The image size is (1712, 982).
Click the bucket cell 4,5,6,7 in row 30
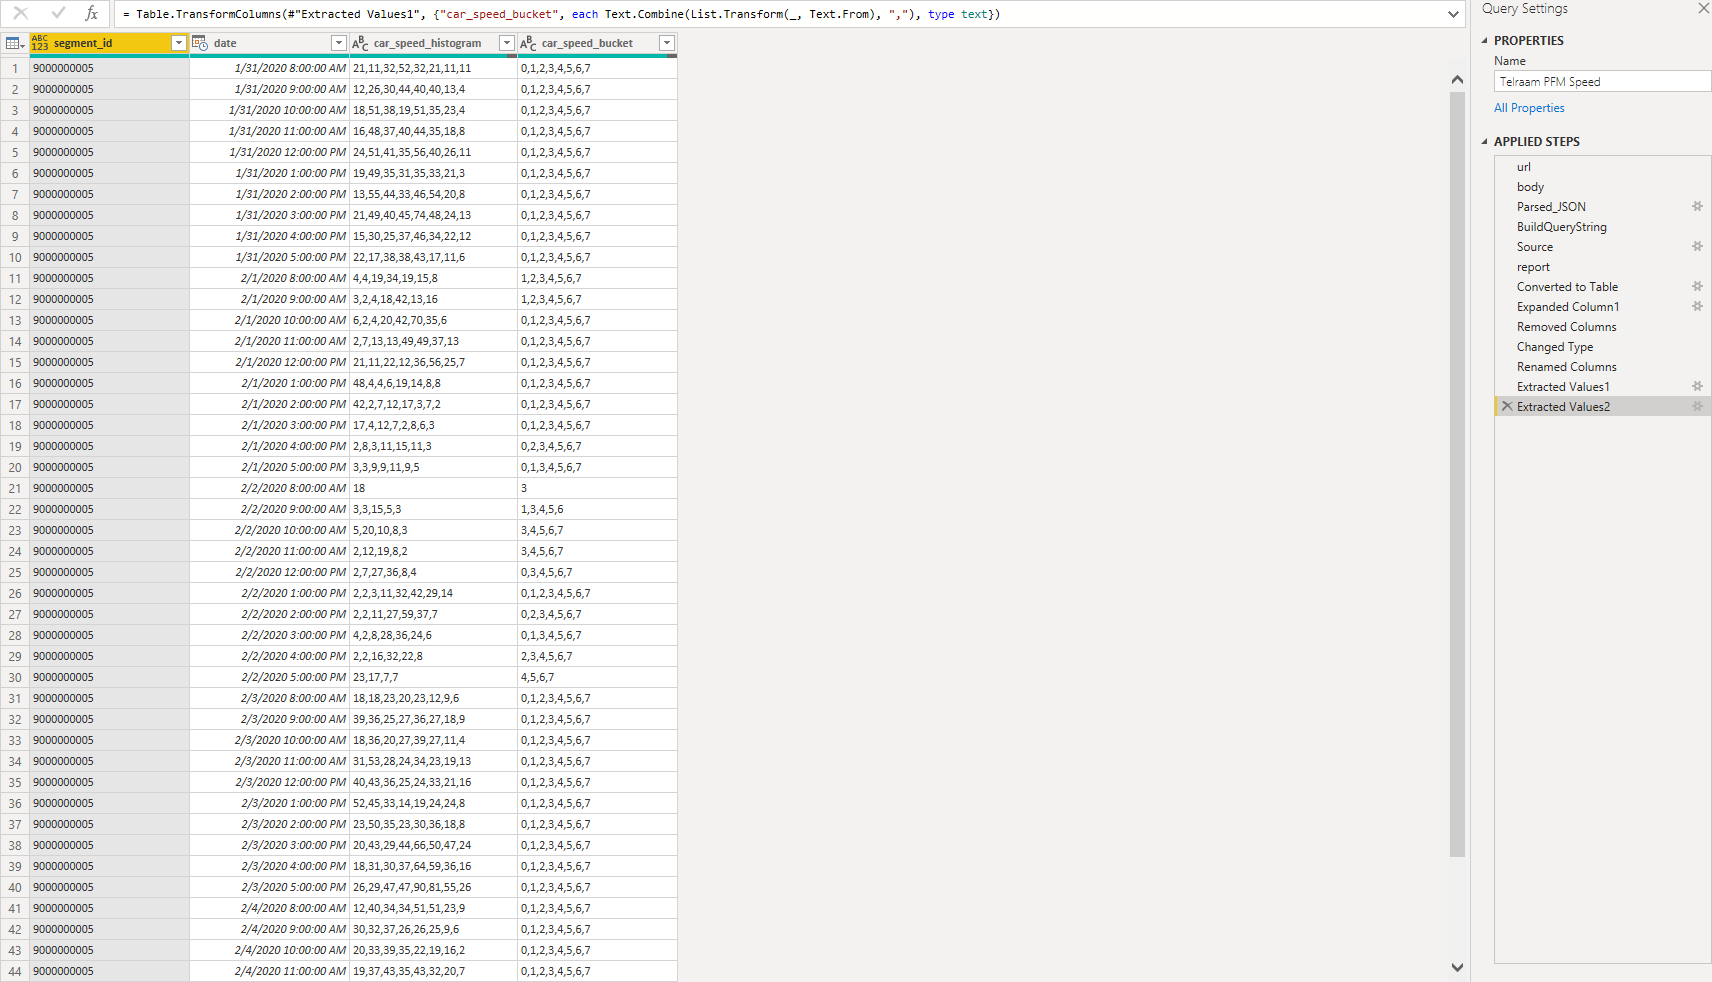(597, 678)
